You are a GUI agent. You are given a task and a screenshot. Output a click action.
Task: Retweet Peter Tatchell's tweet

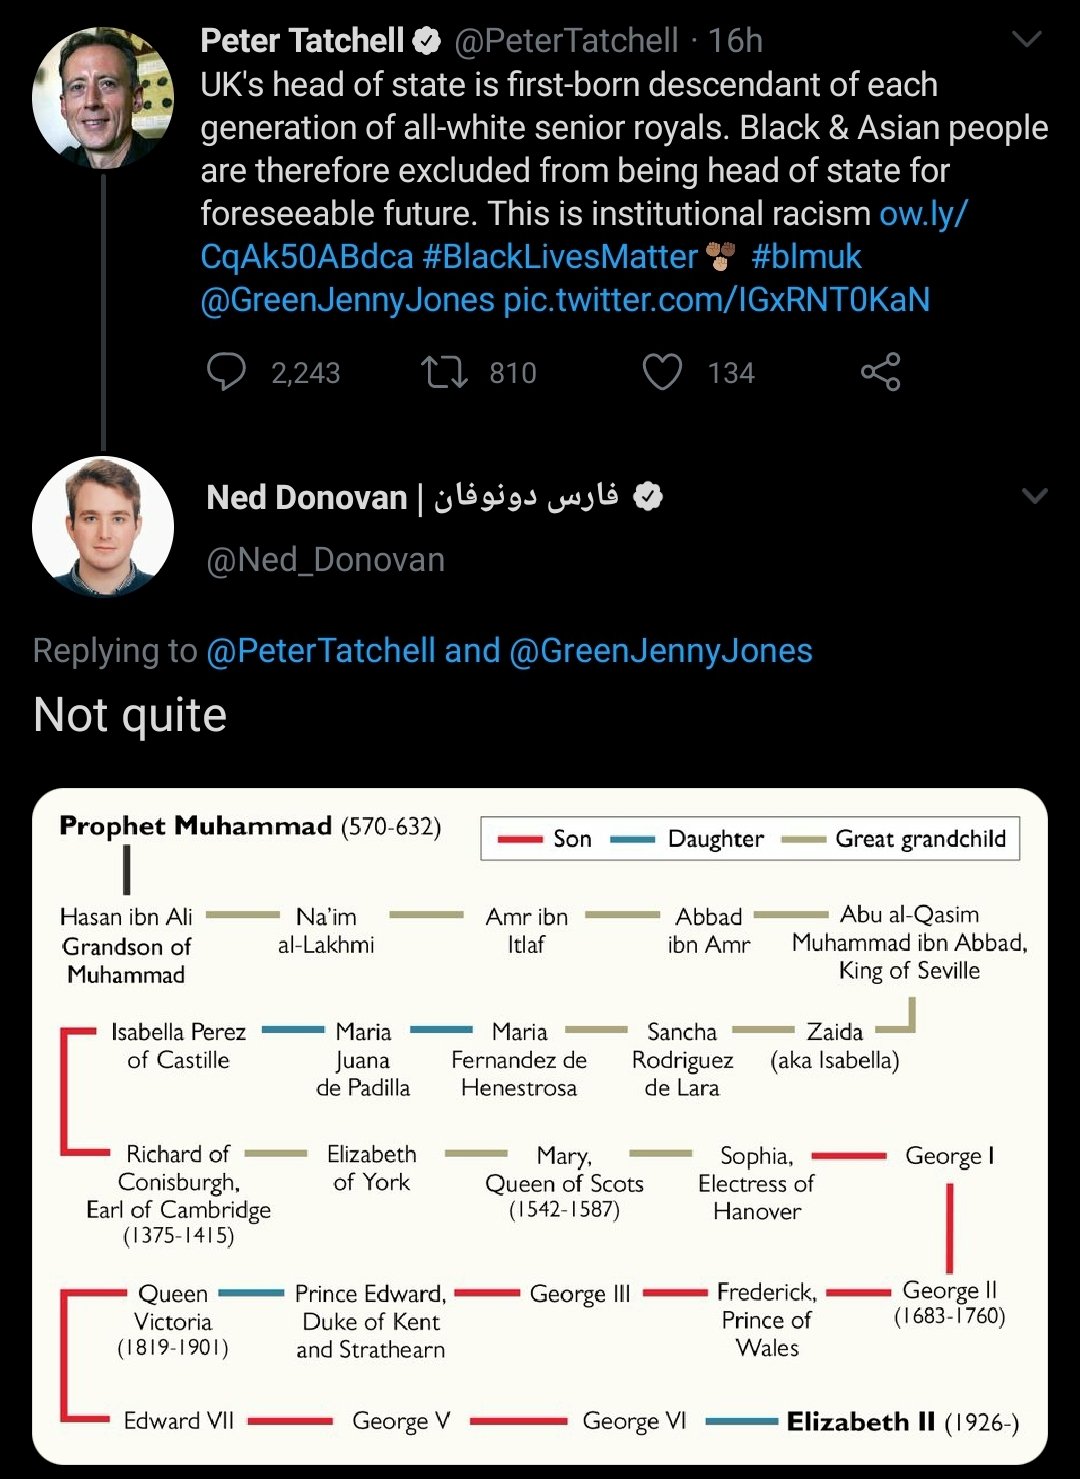[x=444, y=372]
